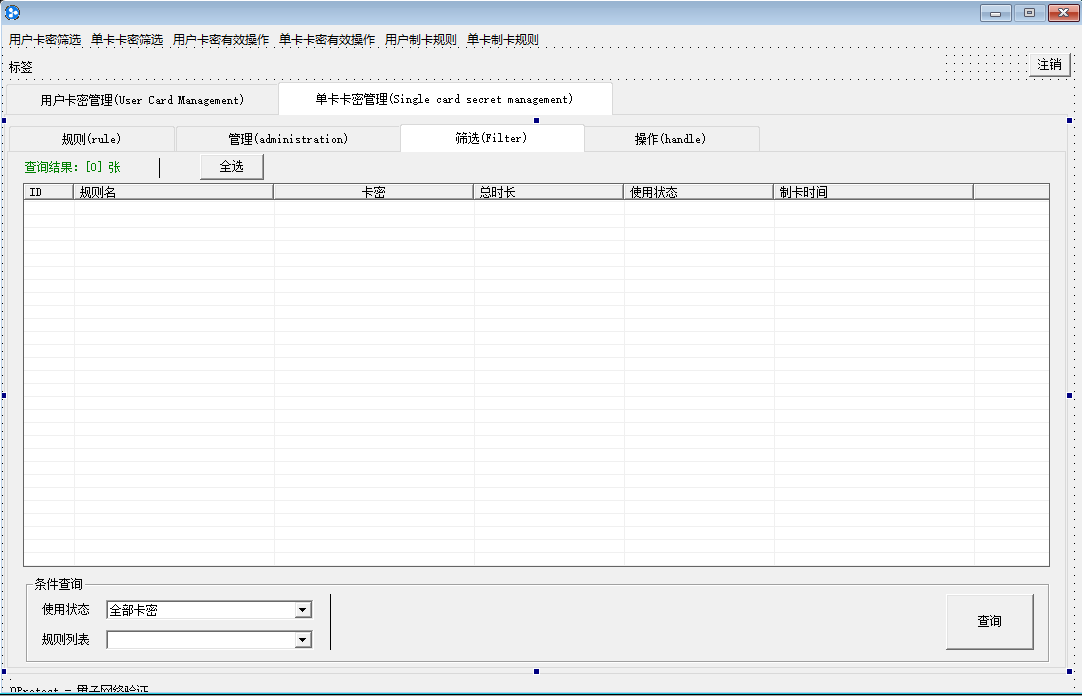Viewport: 1082px width, 696px height.
Task: Open the 单卡卡密有效操作 menu
Action: coord(327,40)
